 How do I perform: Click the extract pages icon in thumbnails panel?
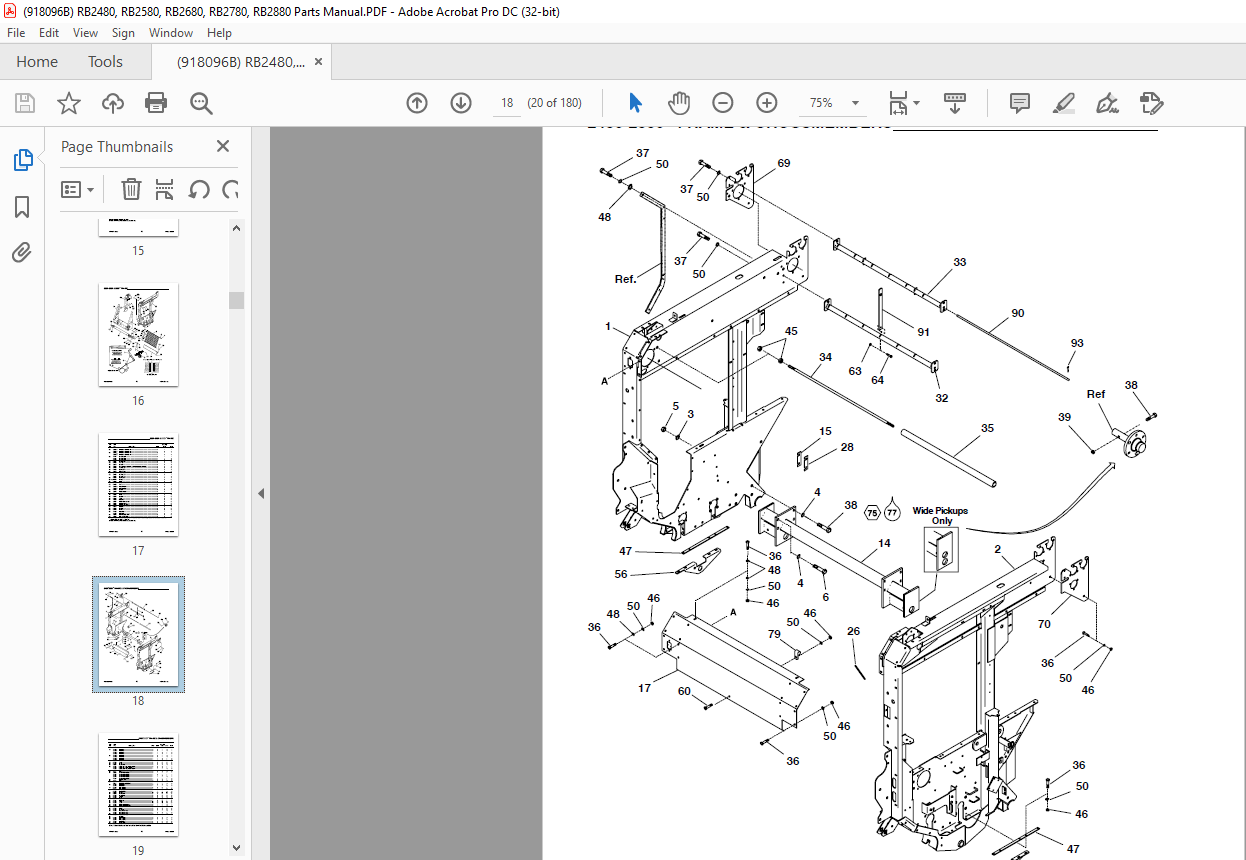pyautogui.click(x=165, y=189)
